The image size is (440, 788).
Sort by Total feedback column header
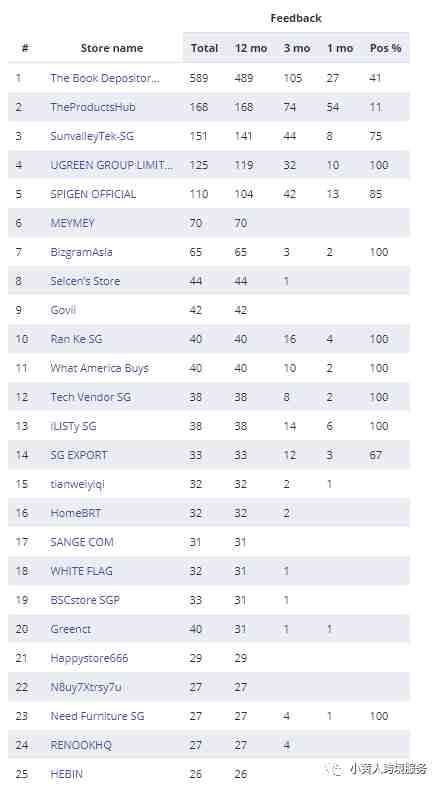(x=204, y=48)
